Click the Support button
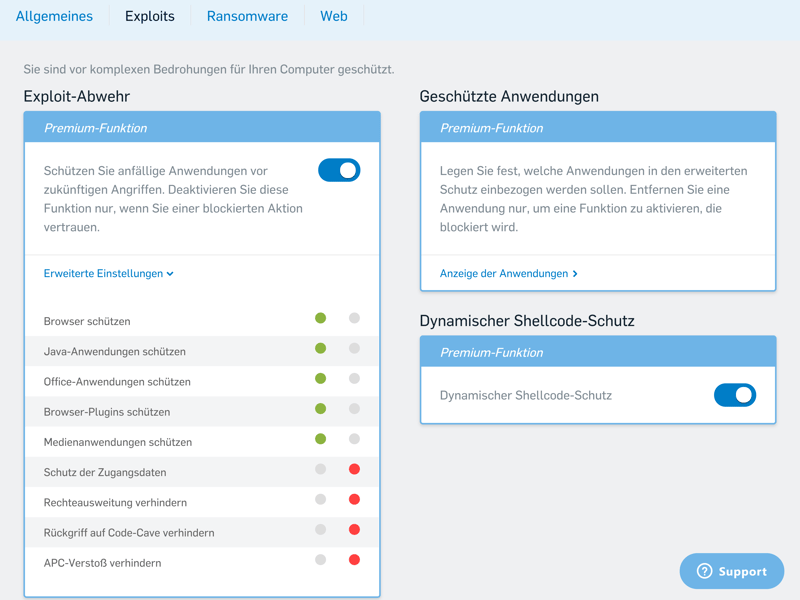Screen dimensions: 800x600 coord(732,571)
